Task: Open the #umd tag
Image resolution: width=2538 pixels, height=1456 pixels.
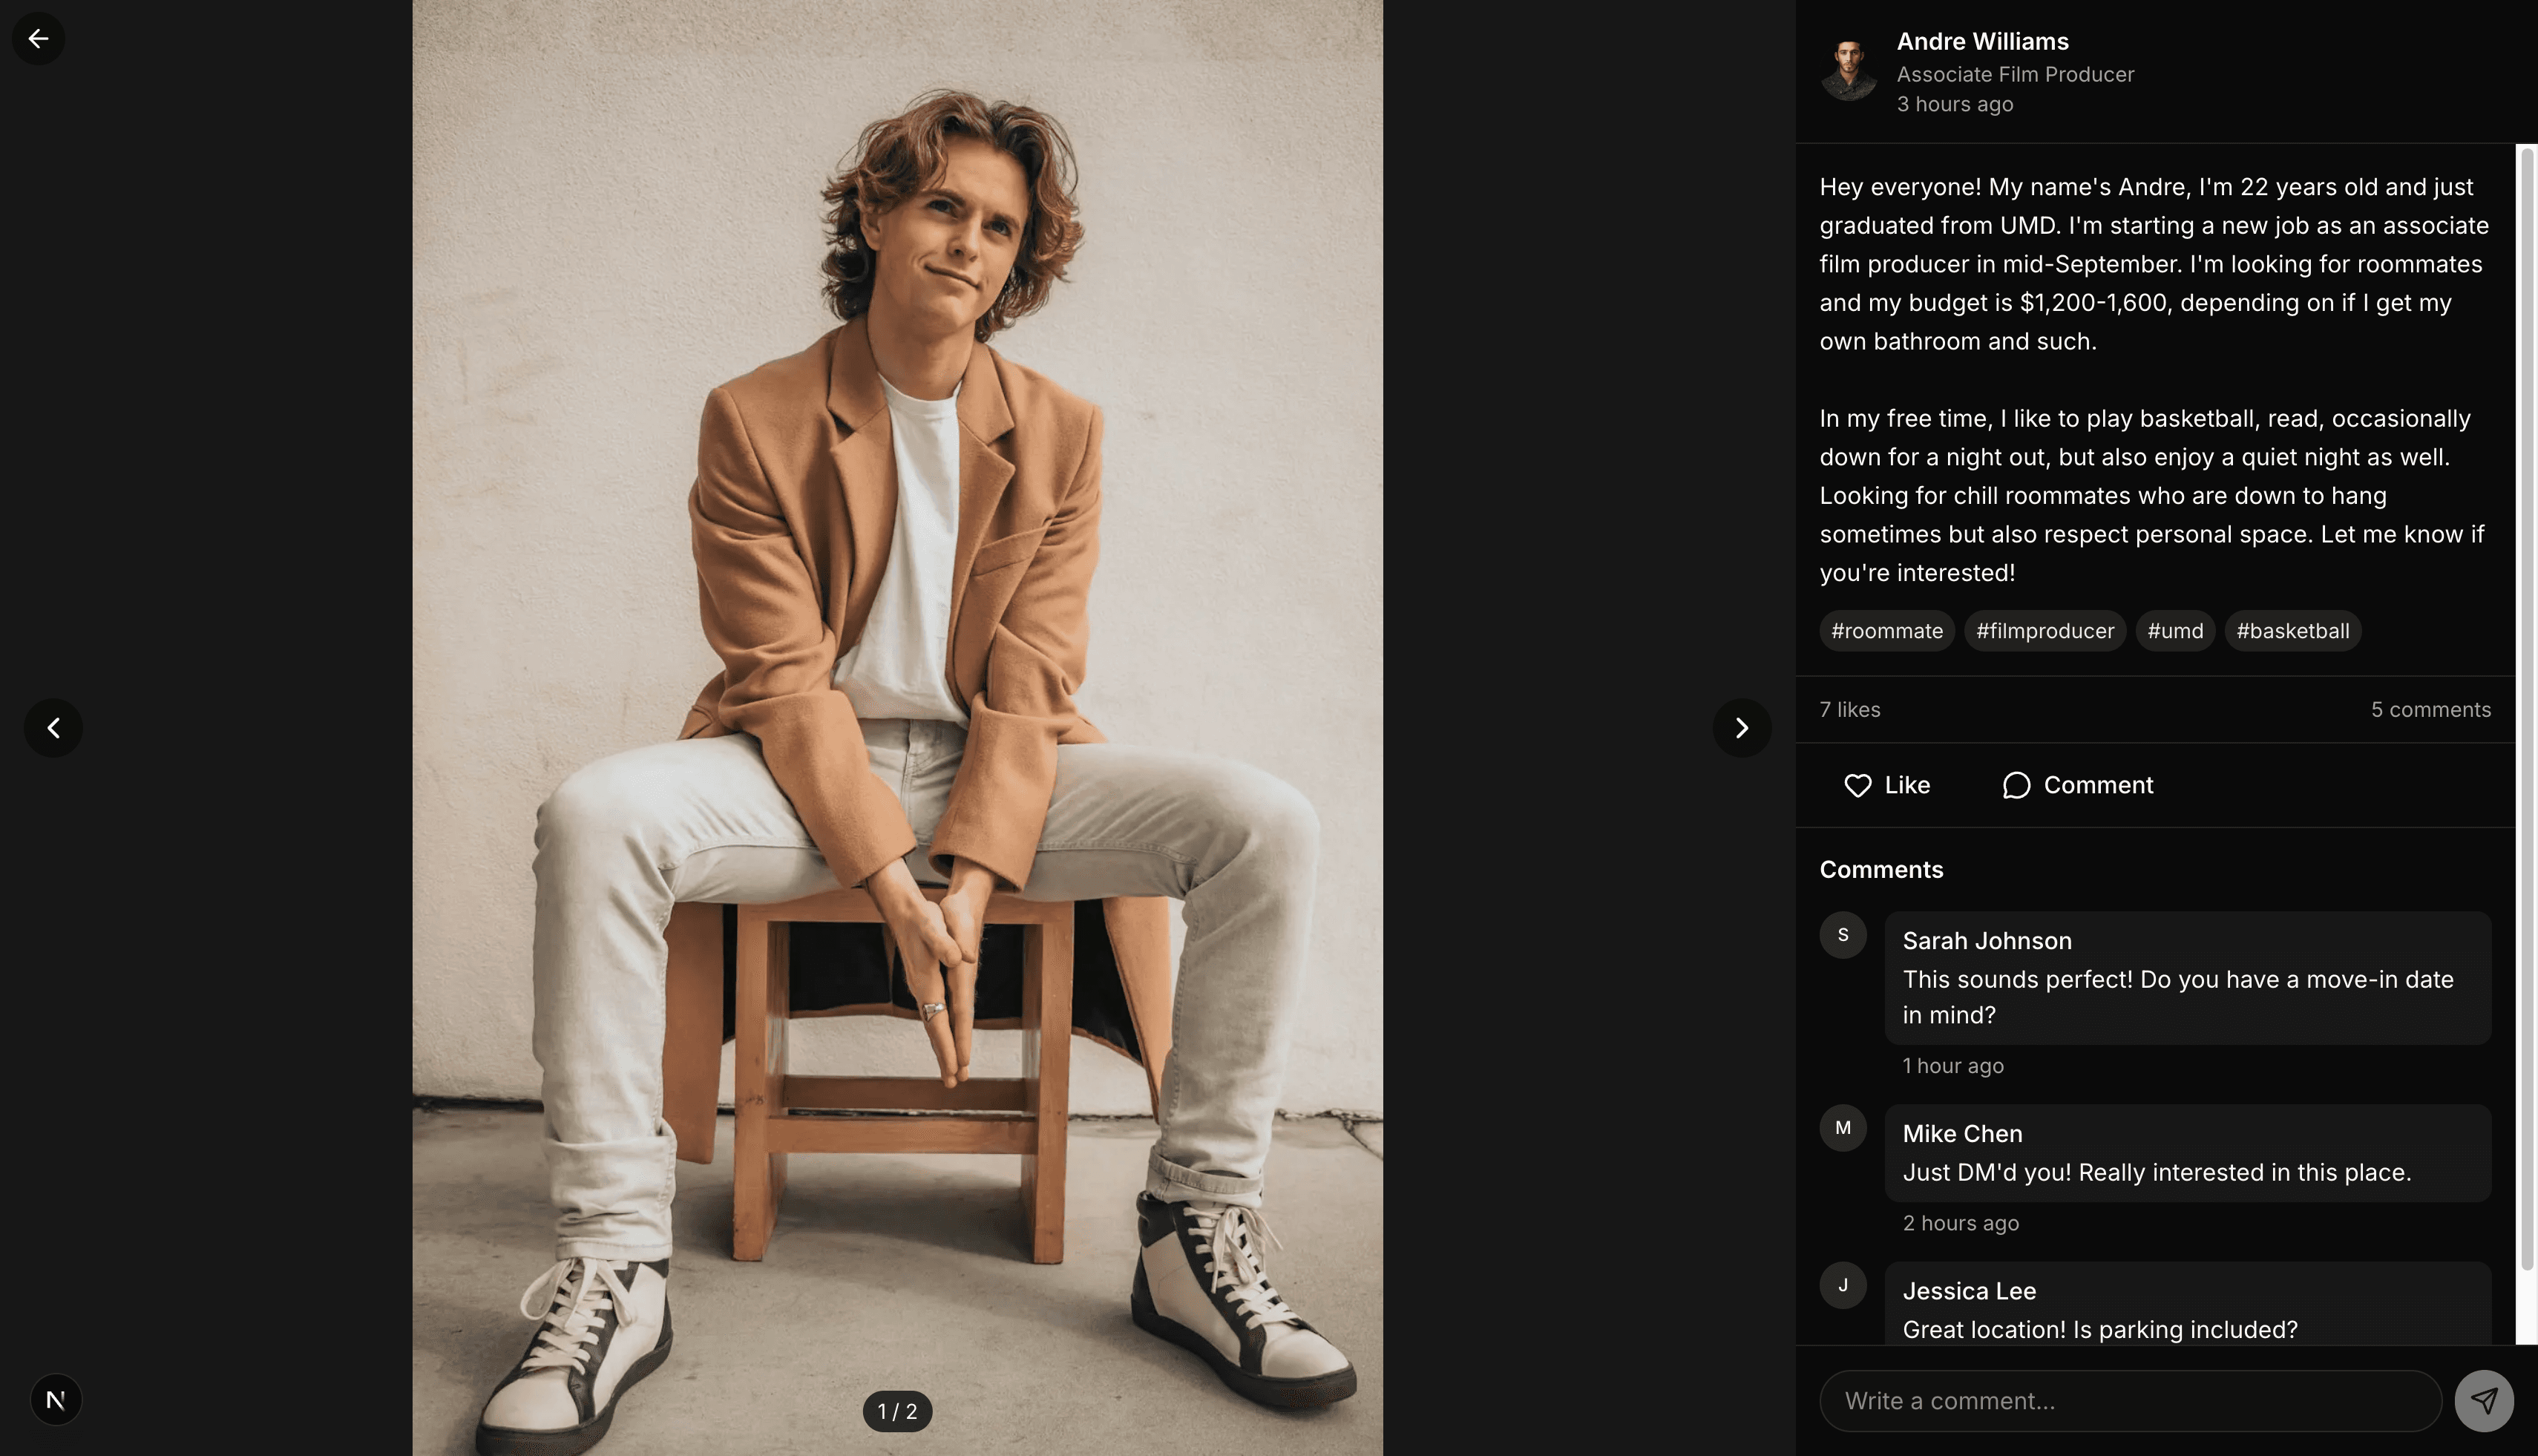Action: (2175, 630)
